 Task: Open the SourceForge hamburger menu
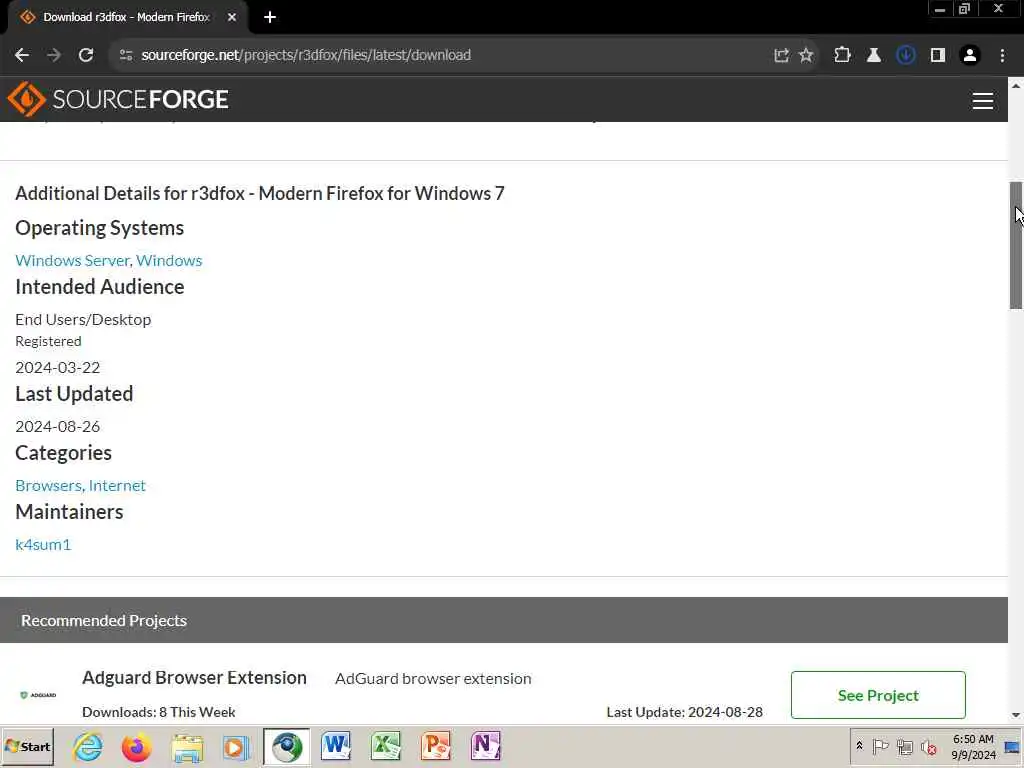point(983,101)
